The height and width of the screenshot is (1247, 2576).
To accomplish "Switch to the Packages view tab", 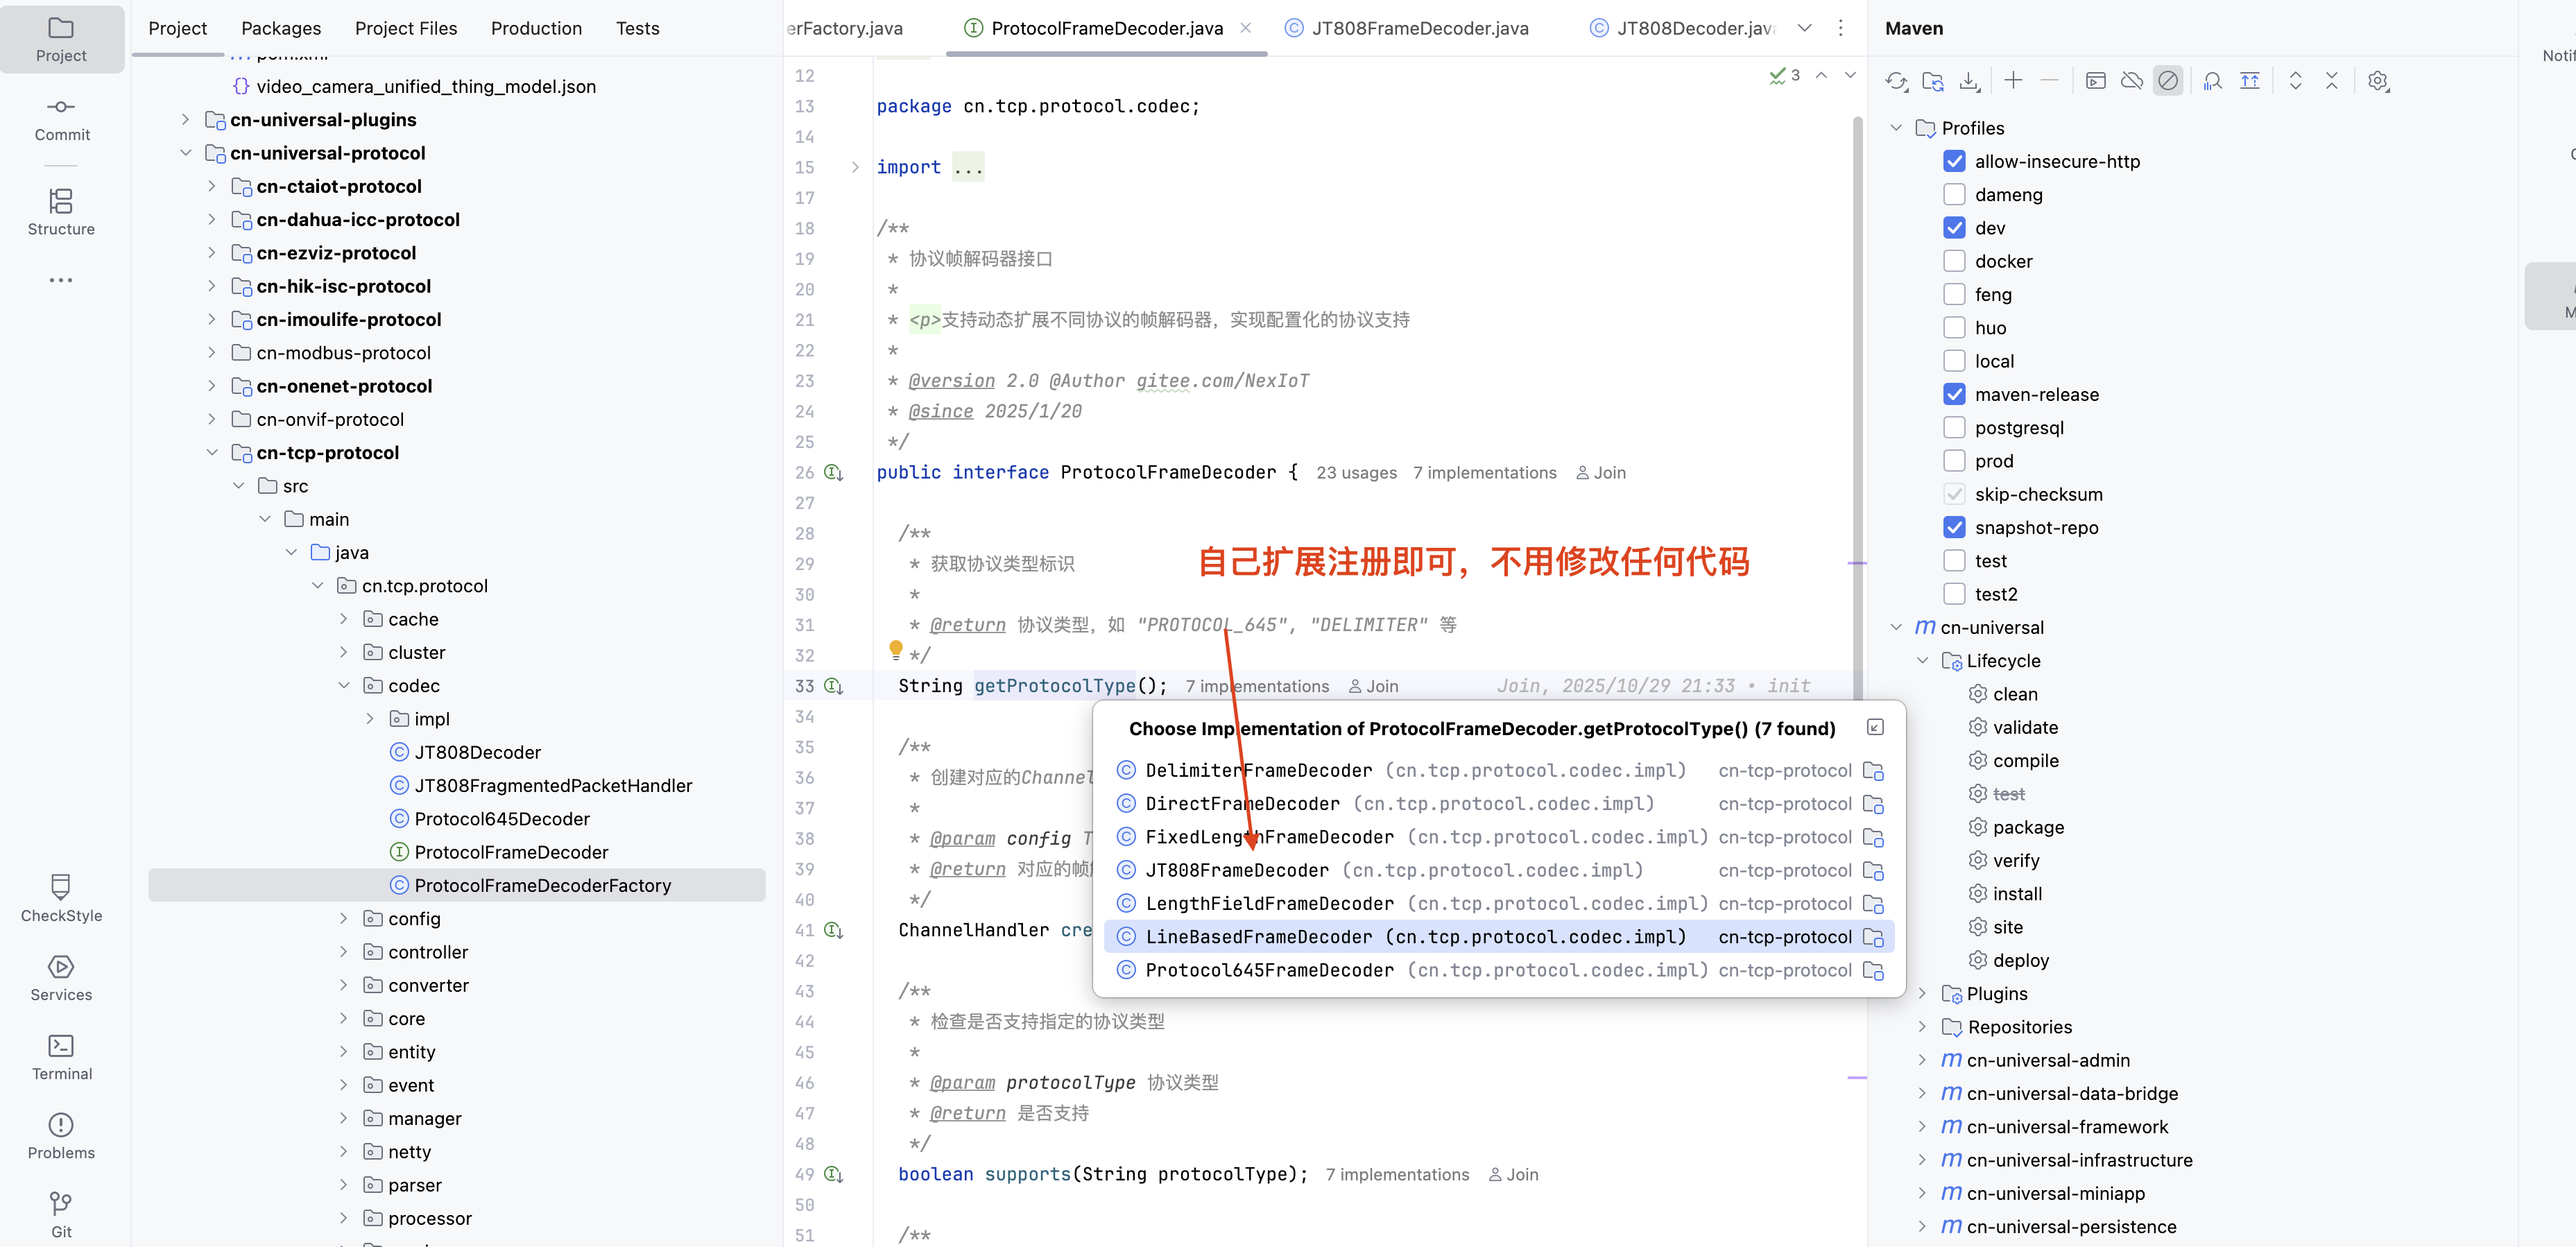I will pyautogui.click(x=281, y=28).
